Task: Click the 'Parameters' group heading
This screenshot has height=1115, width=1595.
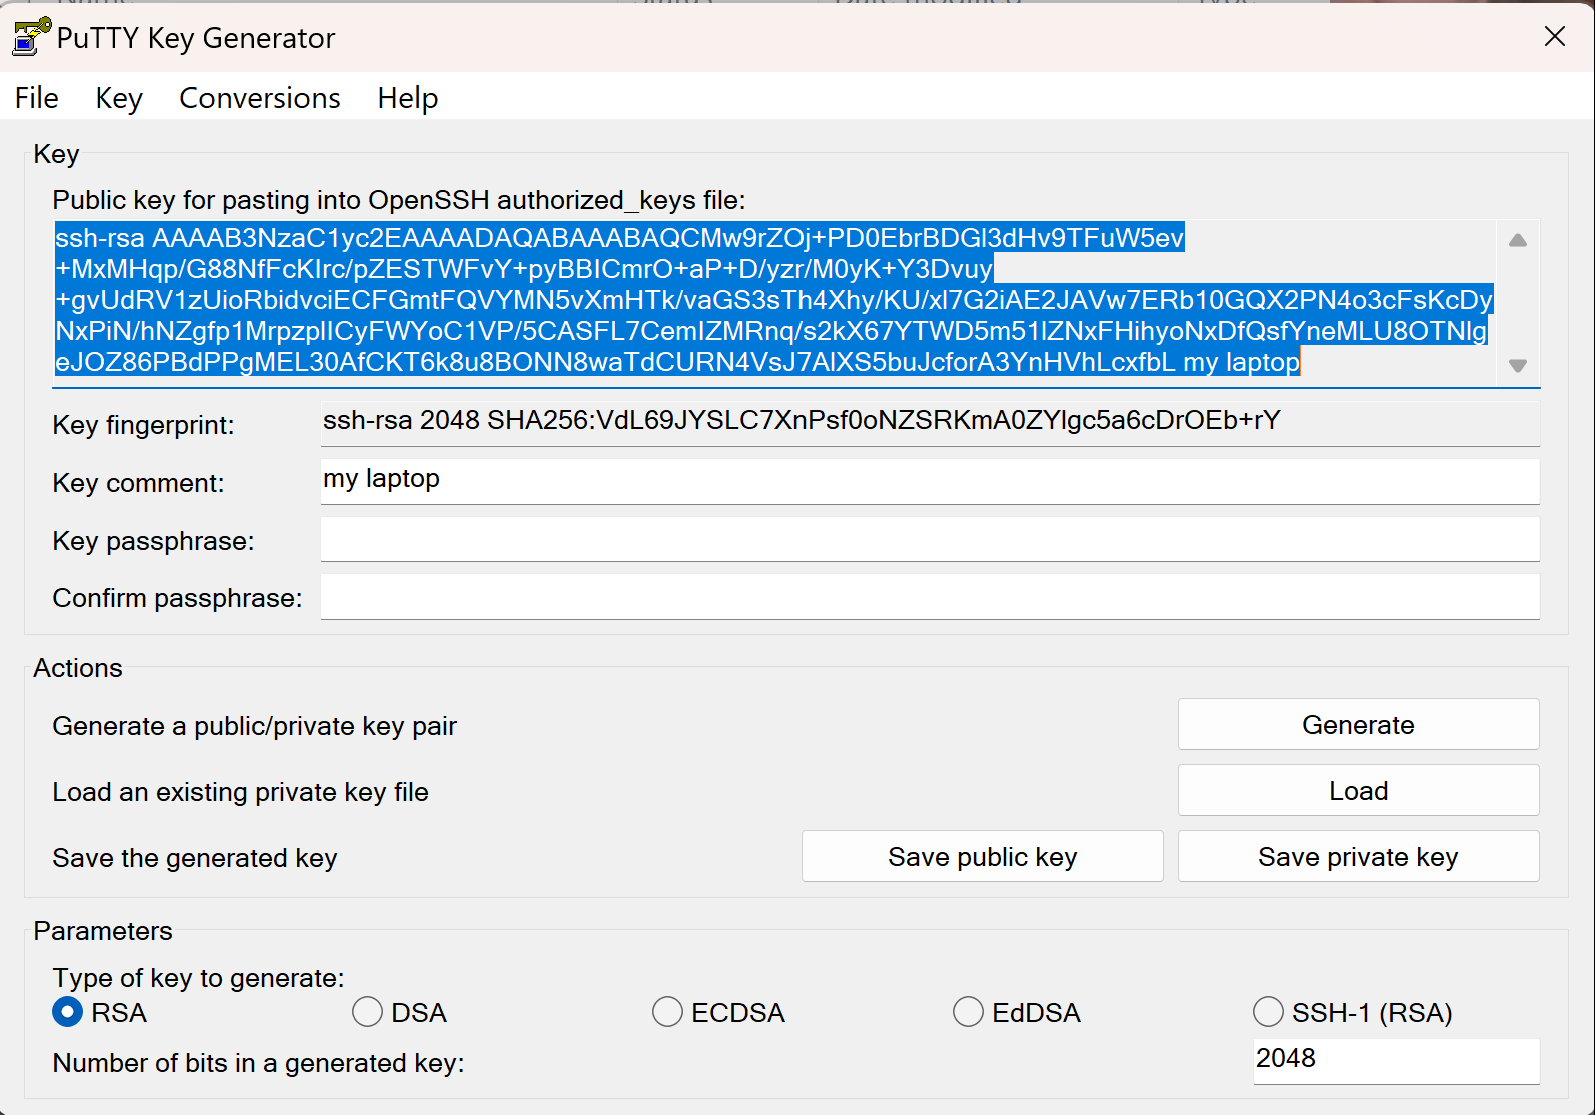Action: click(x=103, y=931)
